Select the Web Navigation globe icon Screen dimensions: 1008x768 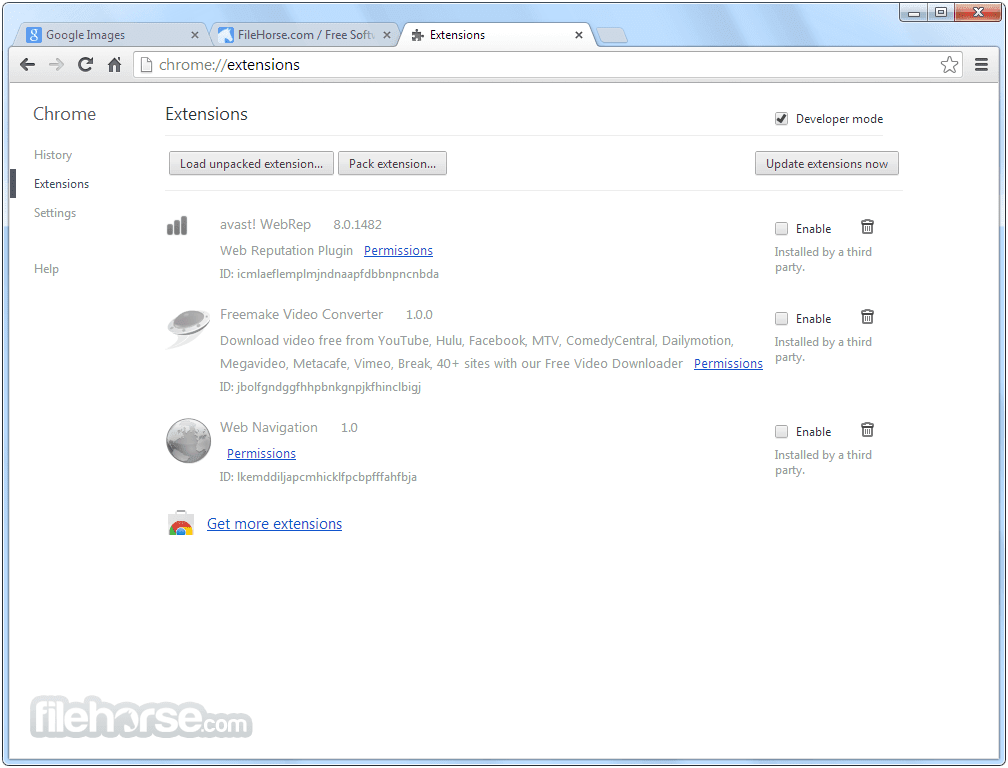pos(188,440)
